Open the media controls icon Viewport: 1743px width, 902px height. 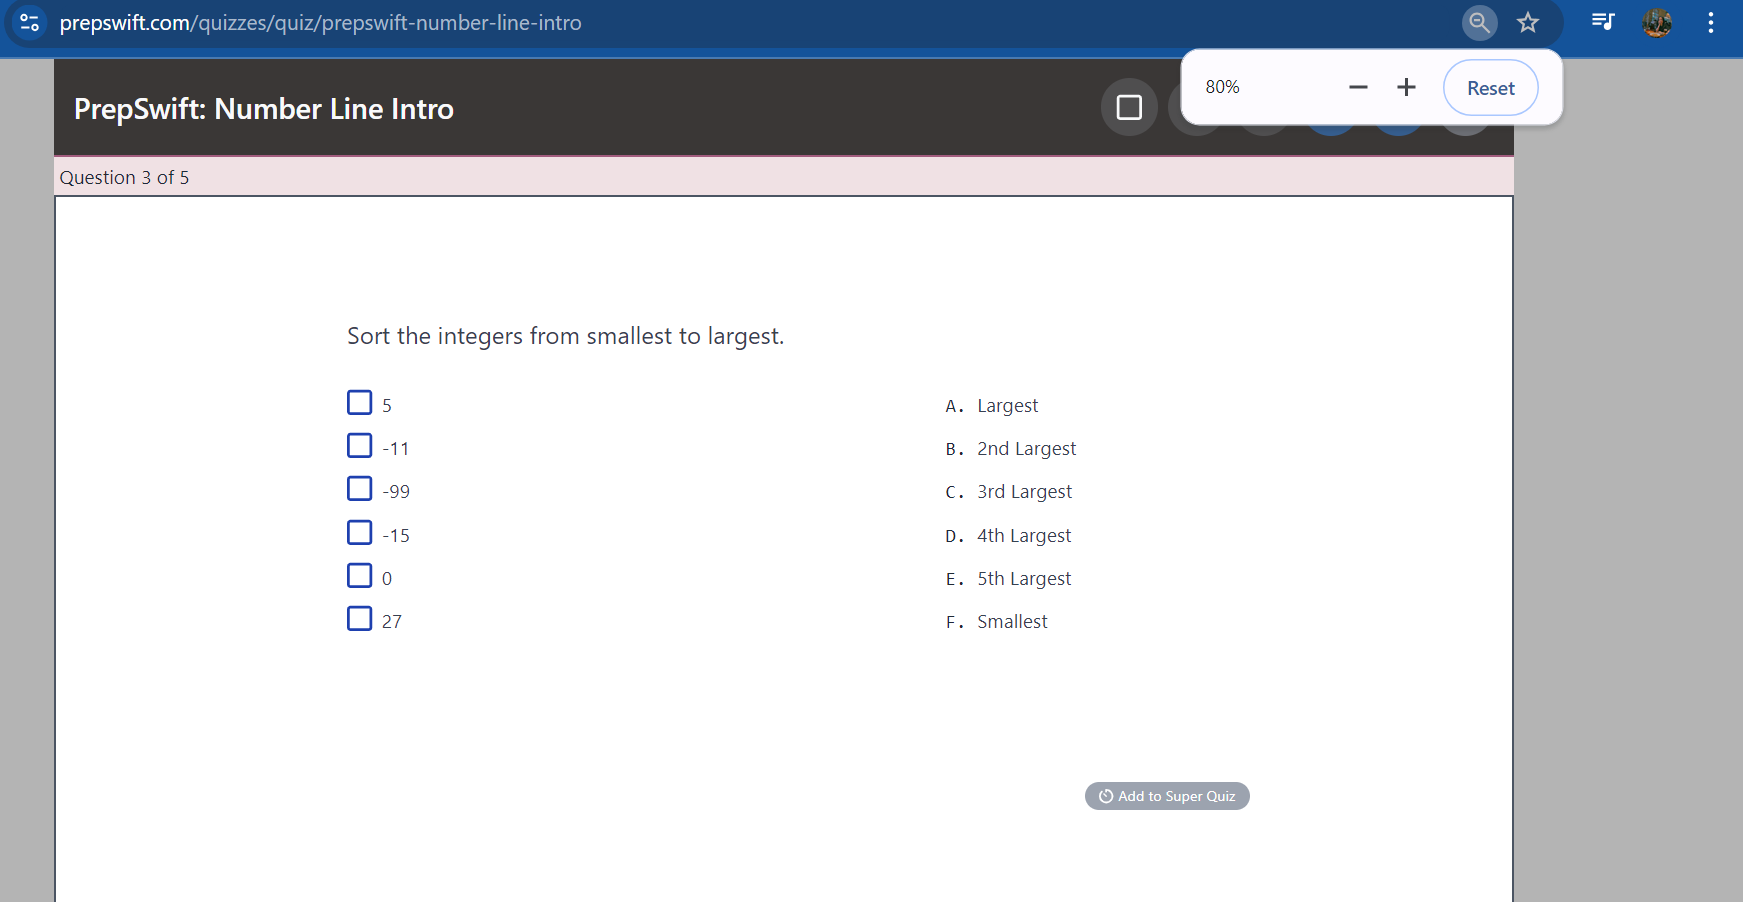(x=1602, y=22)
